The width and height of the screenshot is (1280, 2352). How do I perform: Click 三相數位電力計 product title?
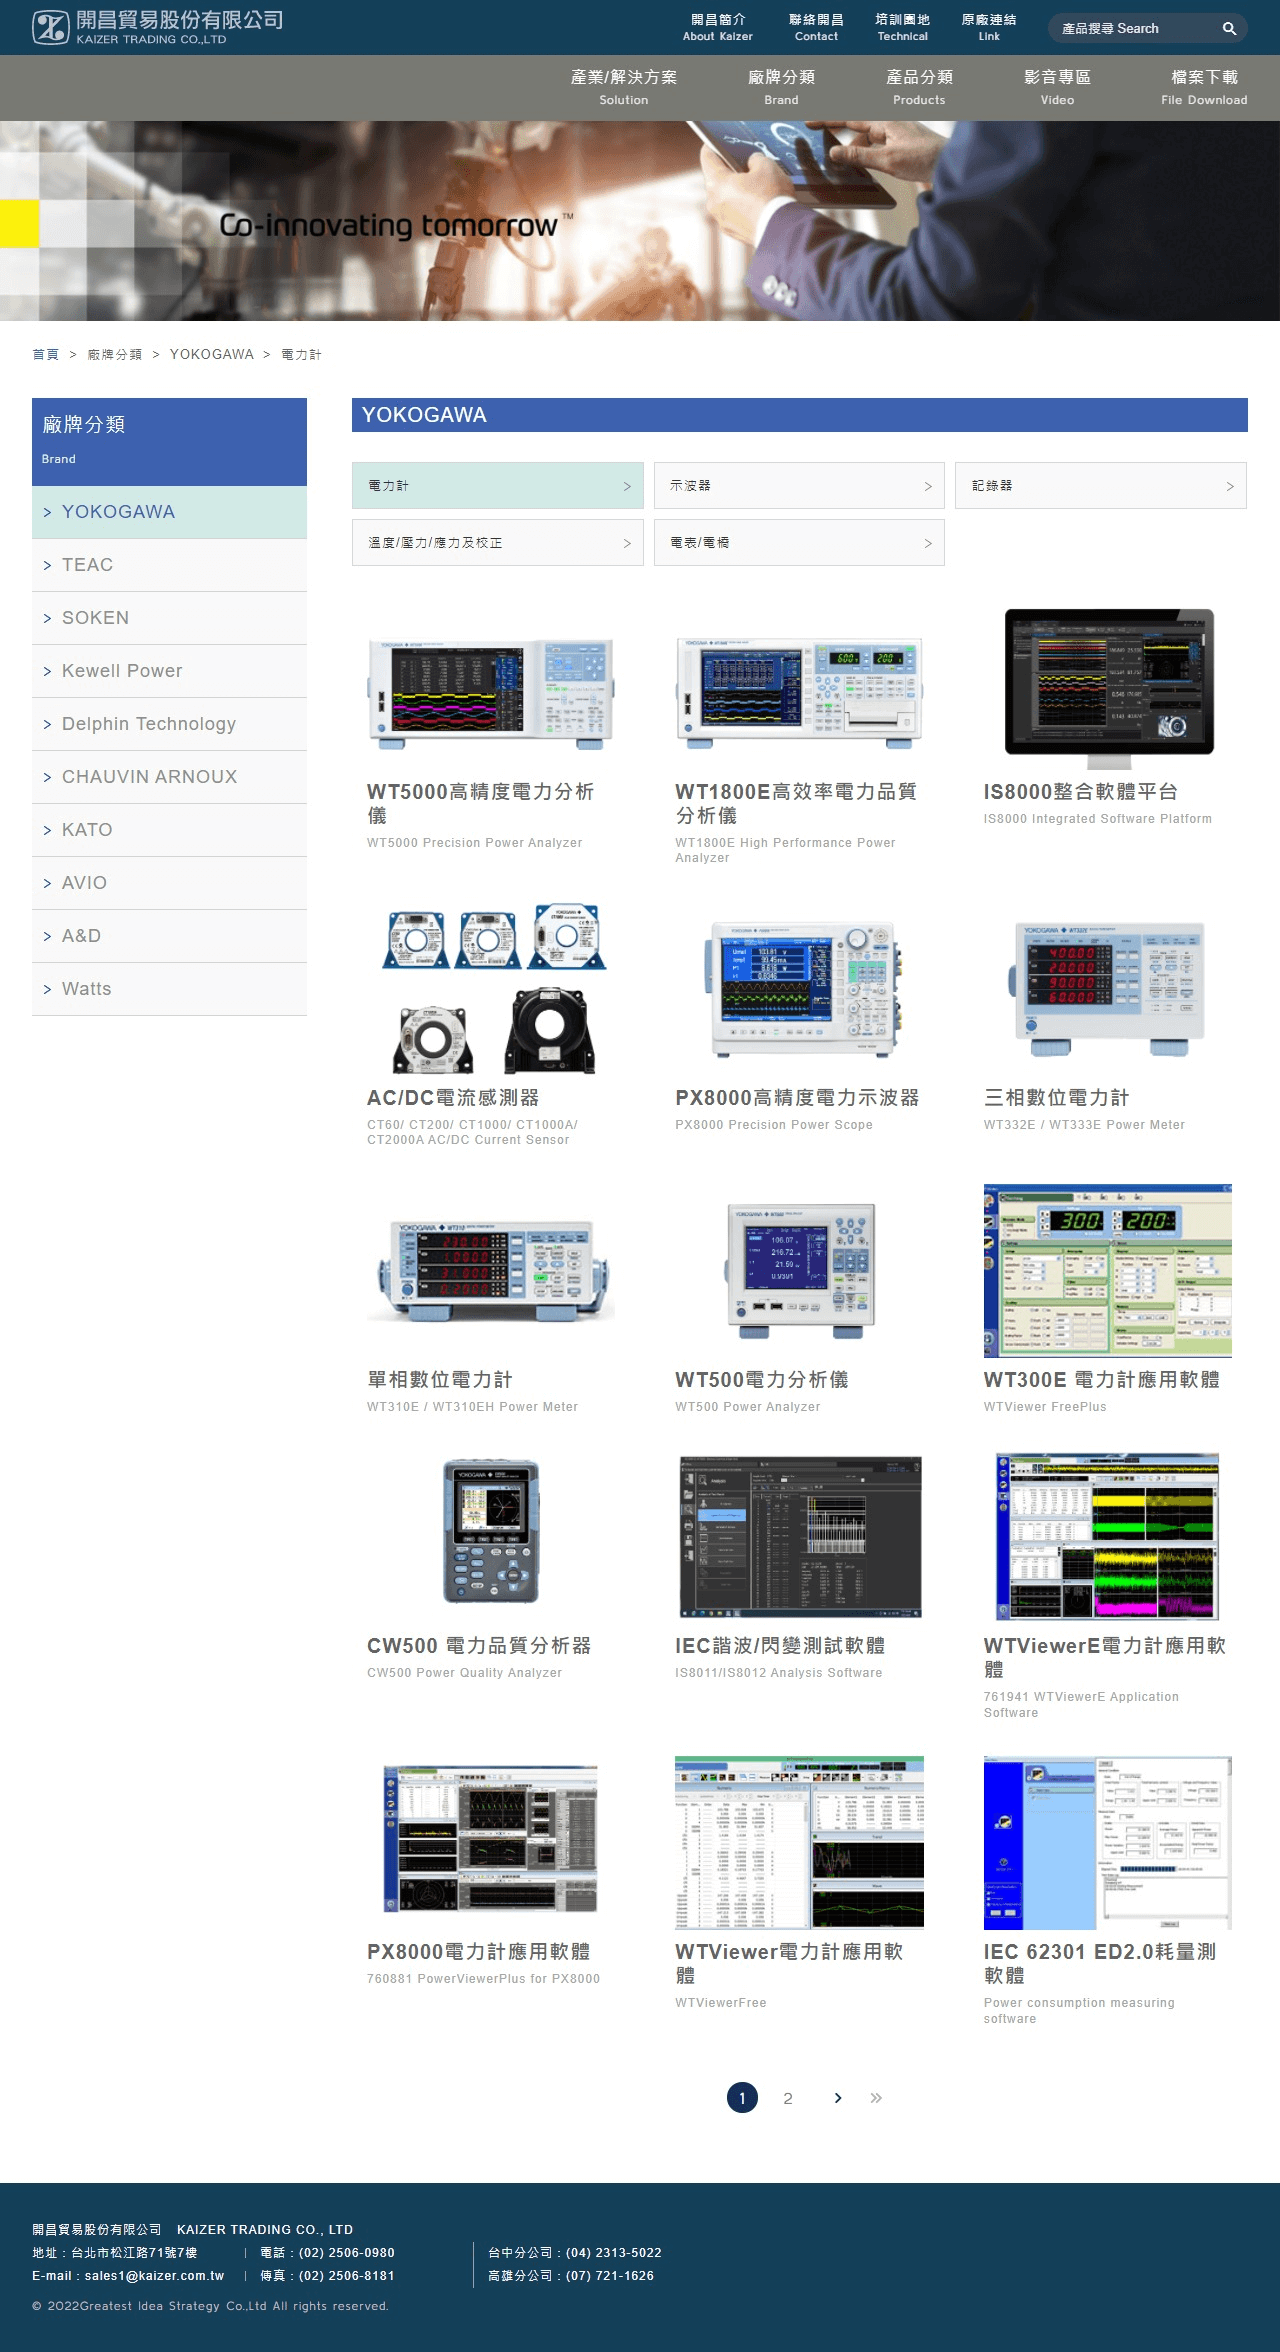pos(1056,1098)
